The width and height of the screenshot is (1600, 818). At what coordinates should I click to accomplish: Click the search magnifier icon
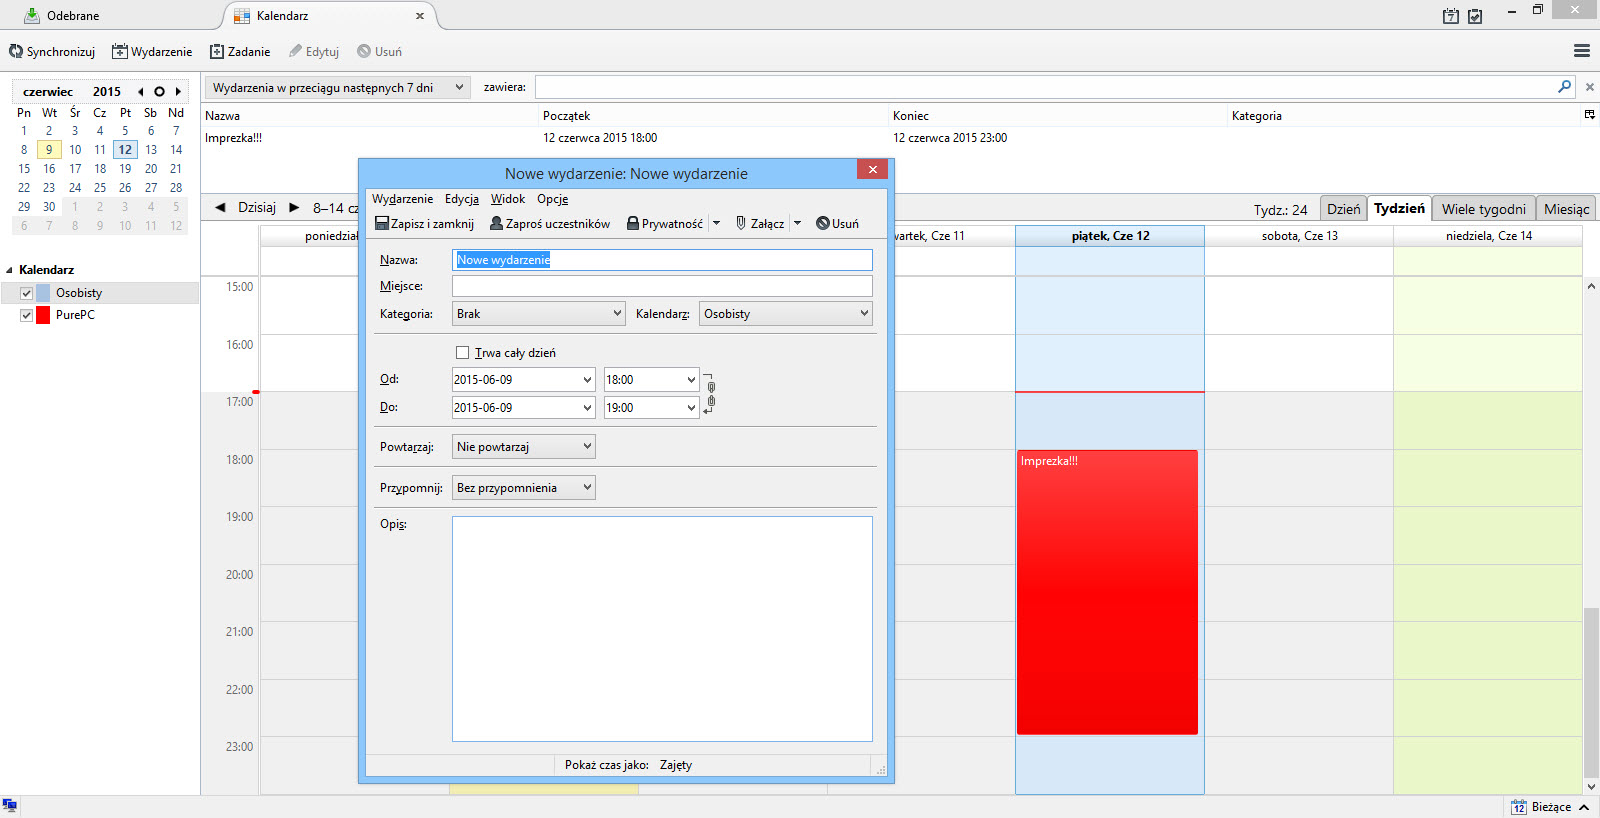click(x=1564, y=87)
